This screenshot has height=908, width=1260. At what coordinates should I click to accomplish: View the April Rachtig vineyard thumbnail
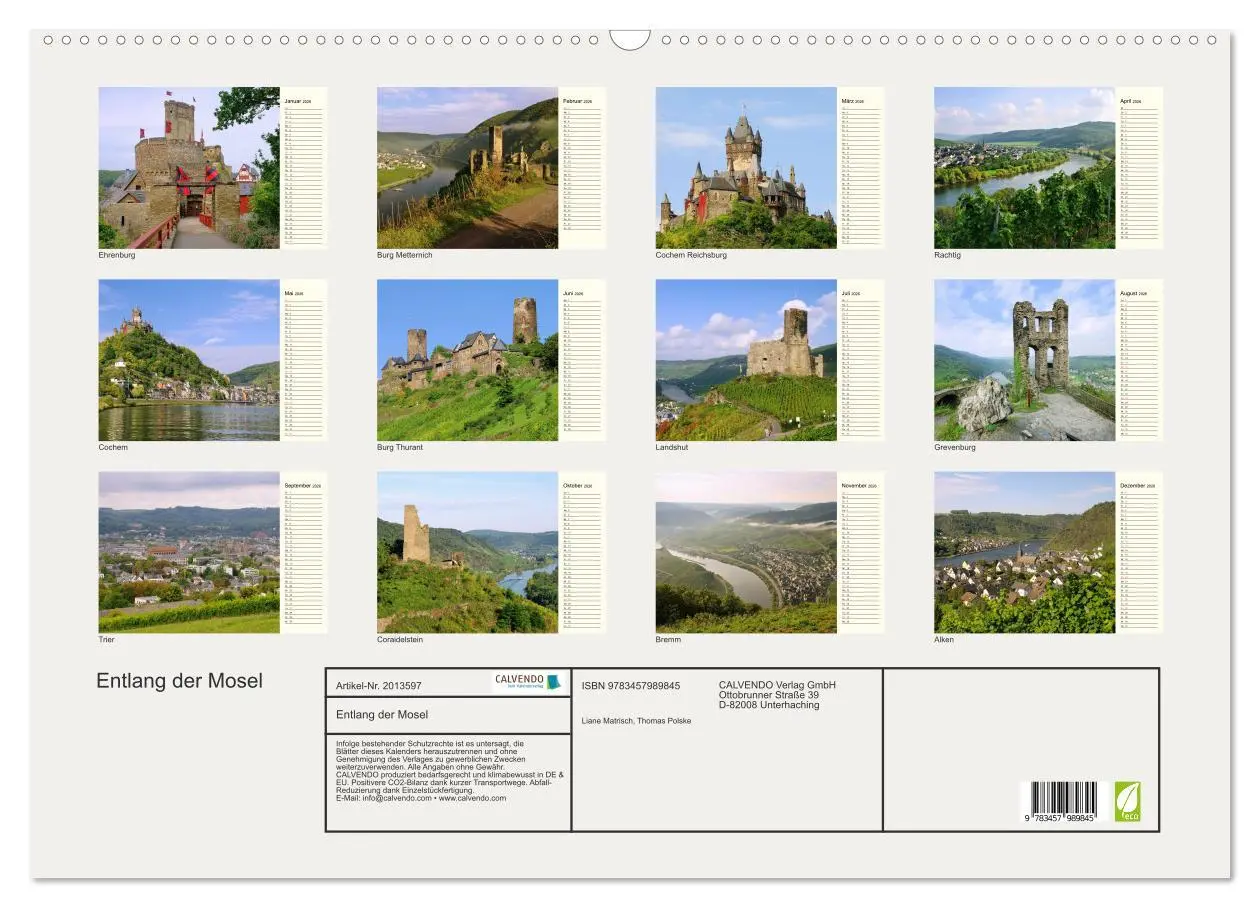point(1023,168)
